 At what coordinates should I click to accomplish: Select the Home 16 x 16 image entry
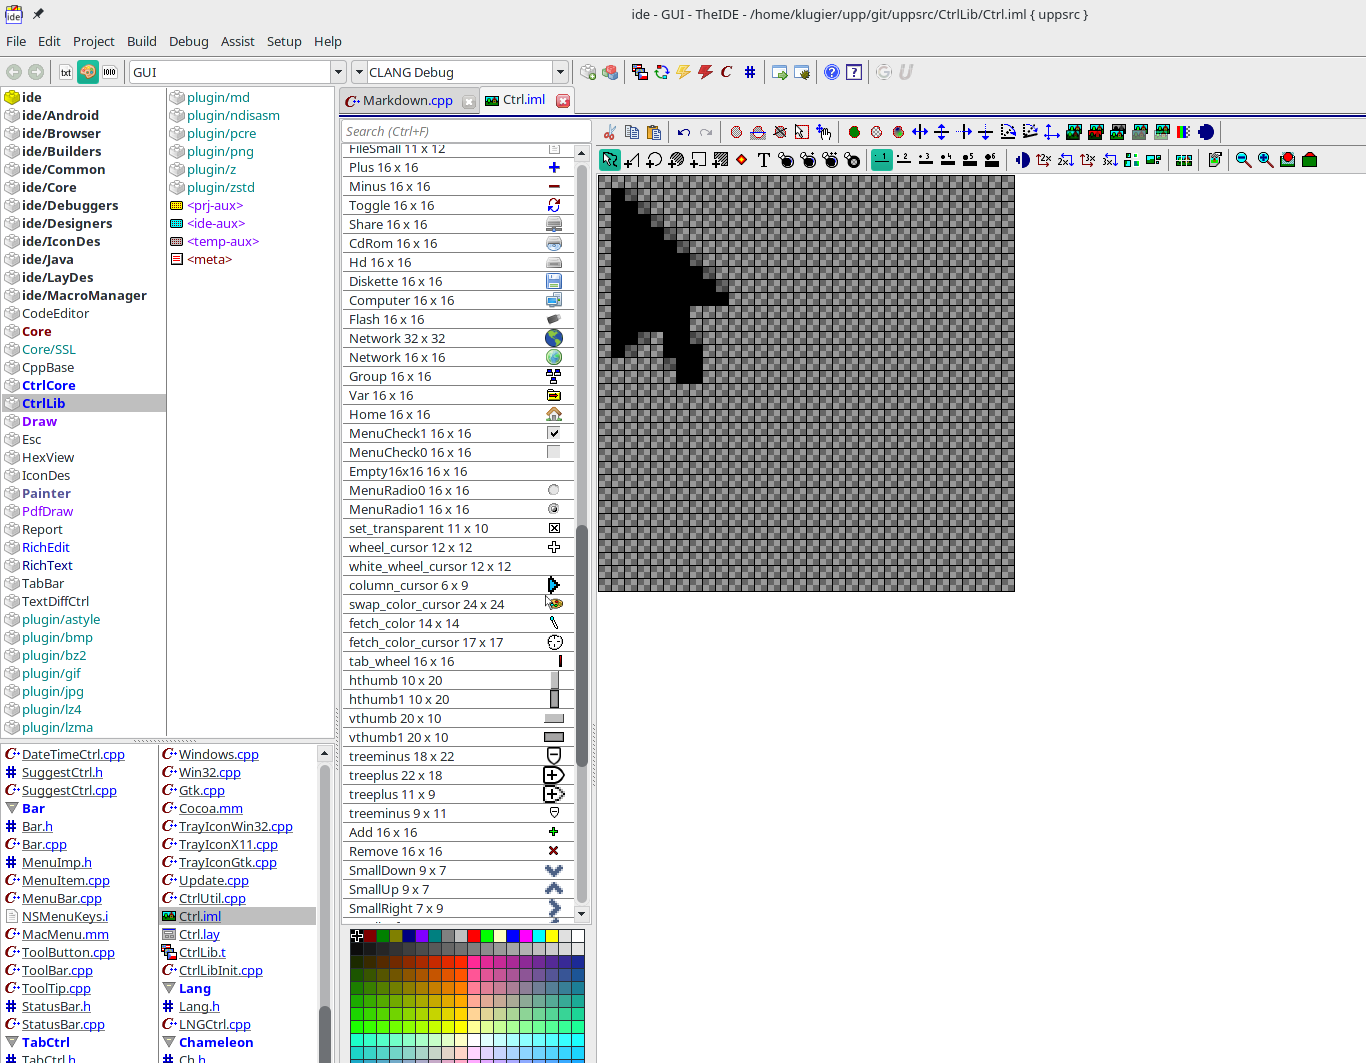390,415
